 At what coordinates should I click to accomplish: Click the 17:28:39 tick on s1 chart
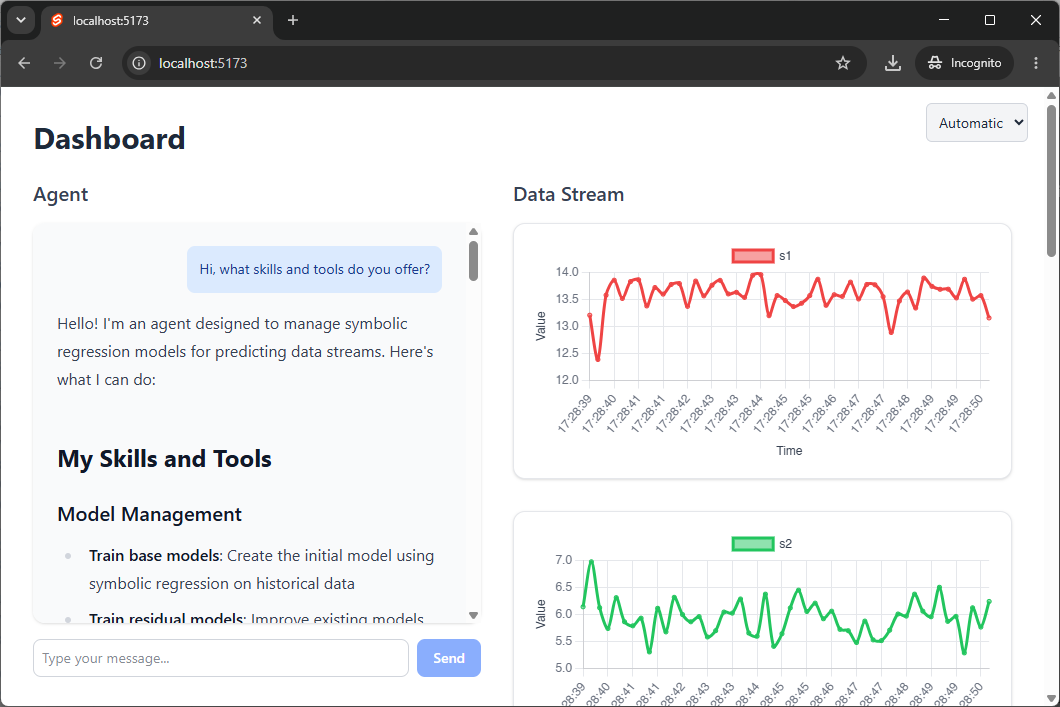pos(575,414)
